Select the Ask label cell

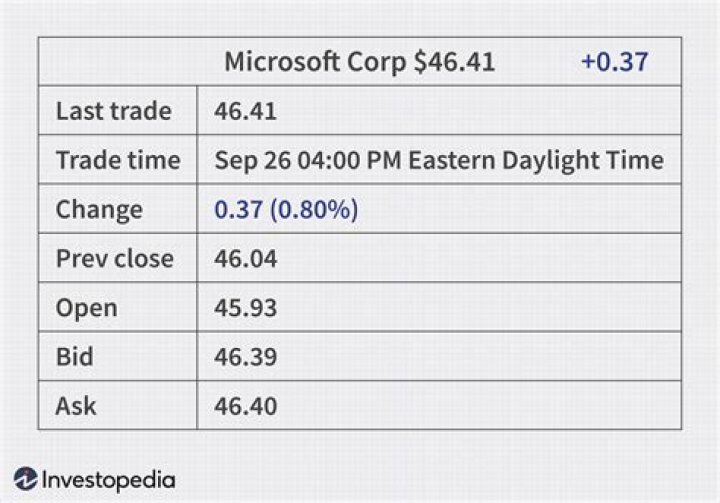(x=76, y=406)
